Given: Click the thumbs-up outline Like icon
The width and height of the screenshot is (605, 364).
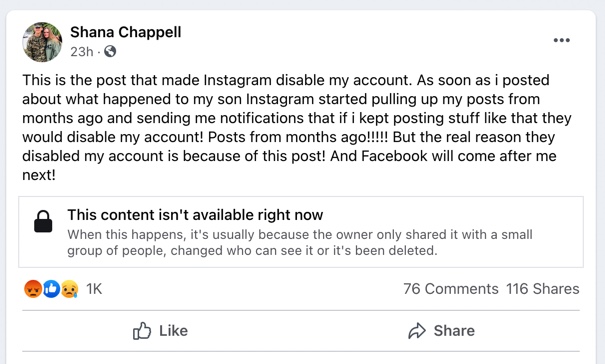Looking at the screenshot, I should click(x=142, y=331).
